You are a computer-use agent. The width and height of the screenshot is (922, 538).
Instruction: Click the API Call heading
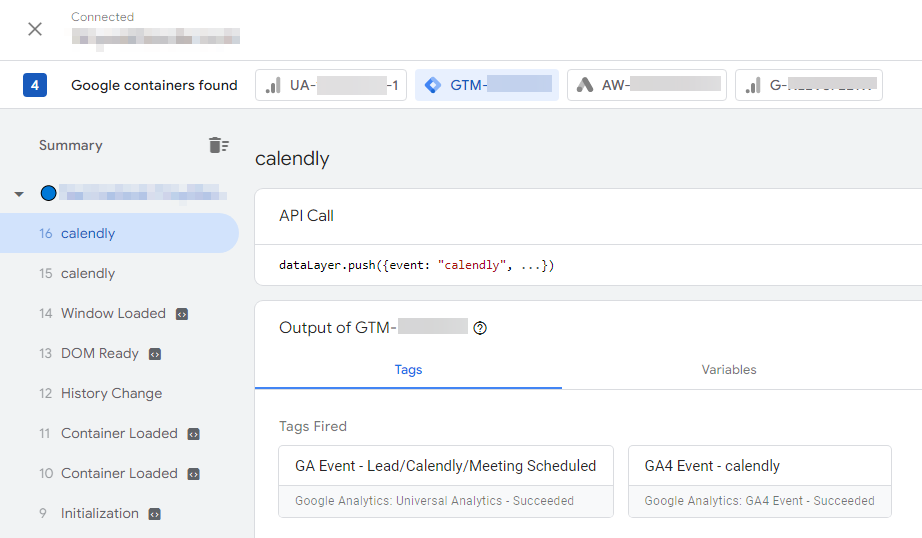(306, 216)
